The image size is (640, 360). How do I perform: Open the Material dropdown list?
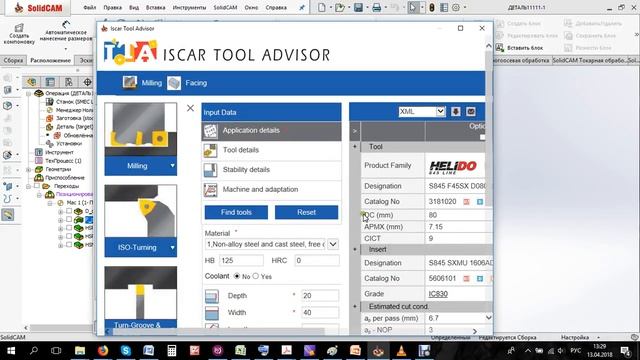click(333, 244)
